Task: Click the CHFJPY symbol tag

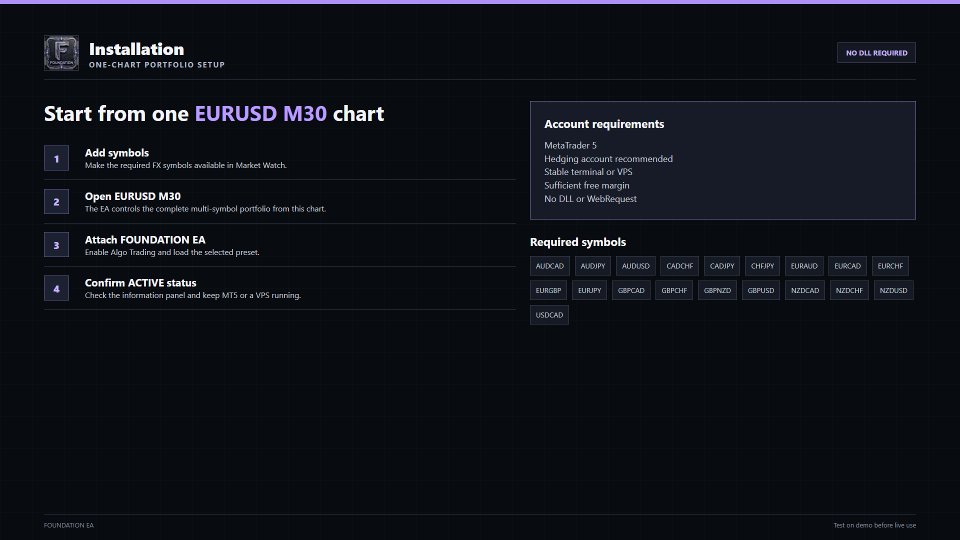Action: [x=762, y=266]
